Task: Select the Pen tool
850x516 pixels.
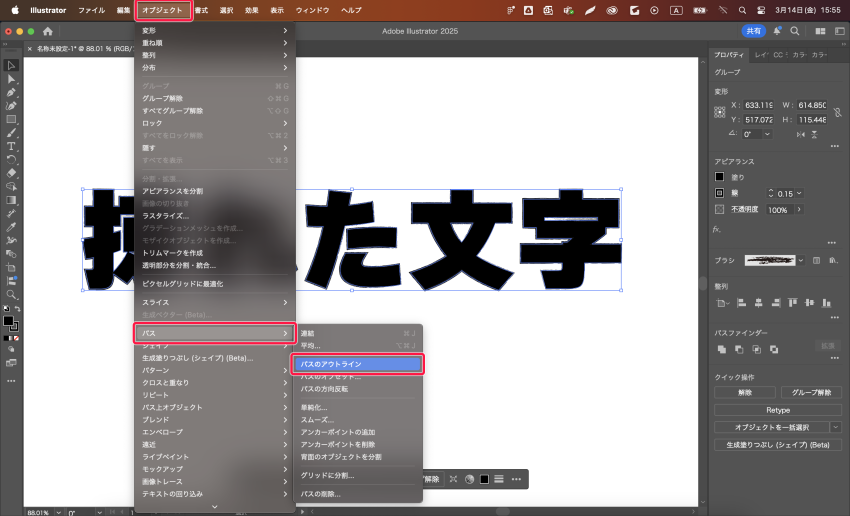Action: tap(12, 92)
